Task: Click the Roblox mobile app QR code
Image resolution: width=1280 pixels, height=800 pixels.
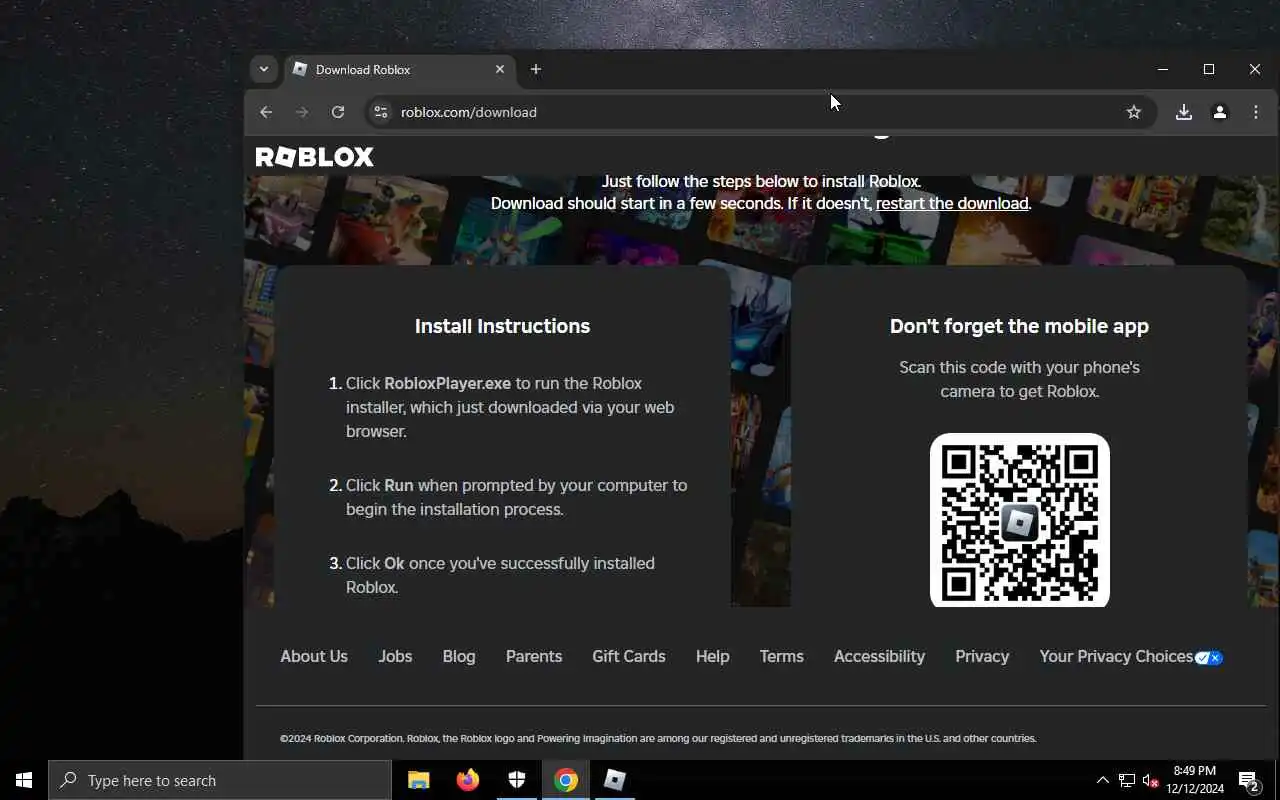Action: 1020,520
